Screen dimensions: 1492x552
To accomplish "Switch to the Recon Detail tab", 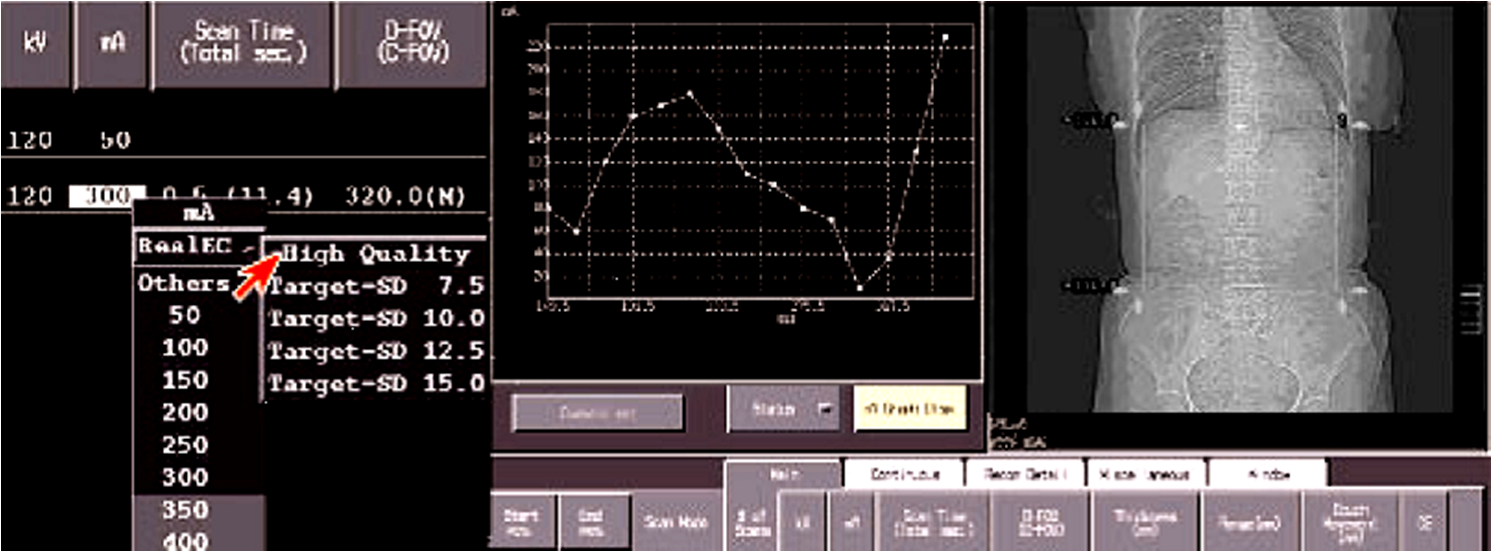I will pos(1026,474).
